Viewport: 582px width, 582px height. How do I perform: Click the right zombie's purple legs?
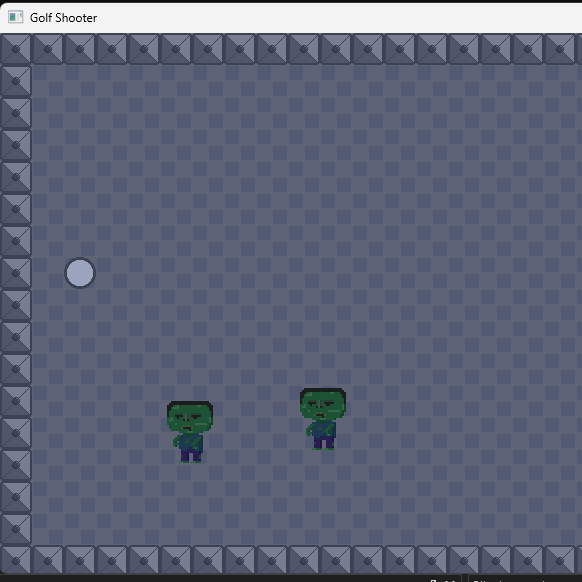tap(324, 442)
